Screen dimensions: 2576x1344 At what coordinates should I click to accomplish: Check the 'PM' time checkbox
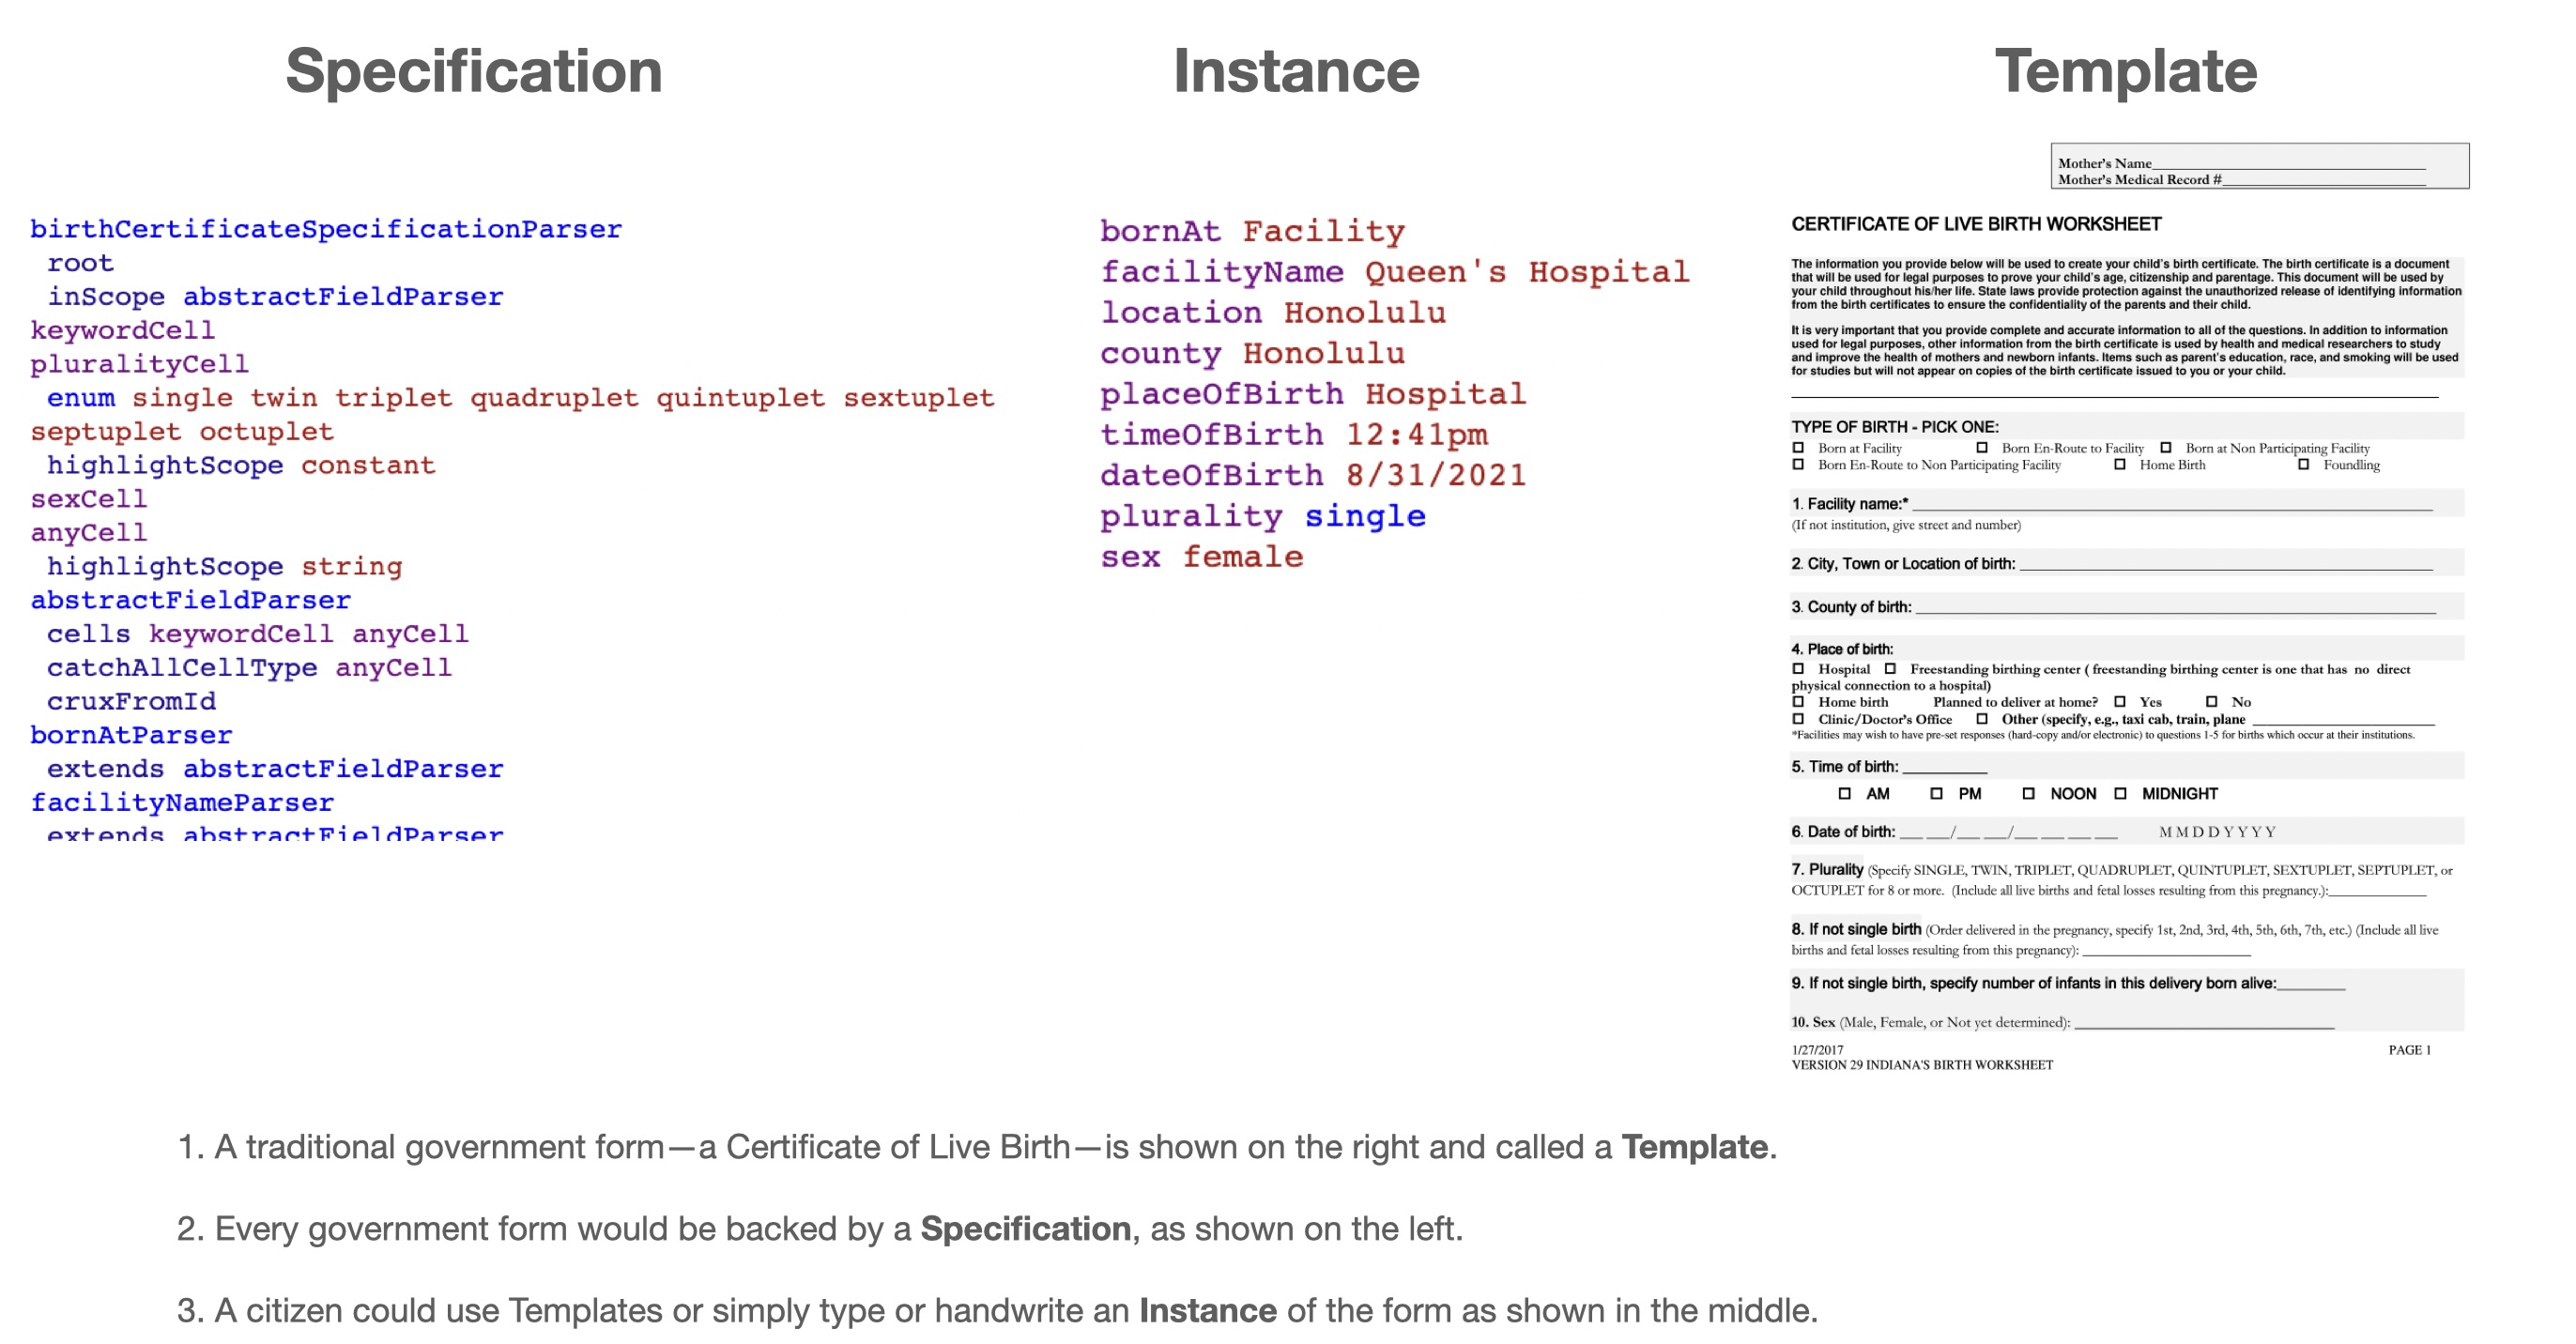1936,793
